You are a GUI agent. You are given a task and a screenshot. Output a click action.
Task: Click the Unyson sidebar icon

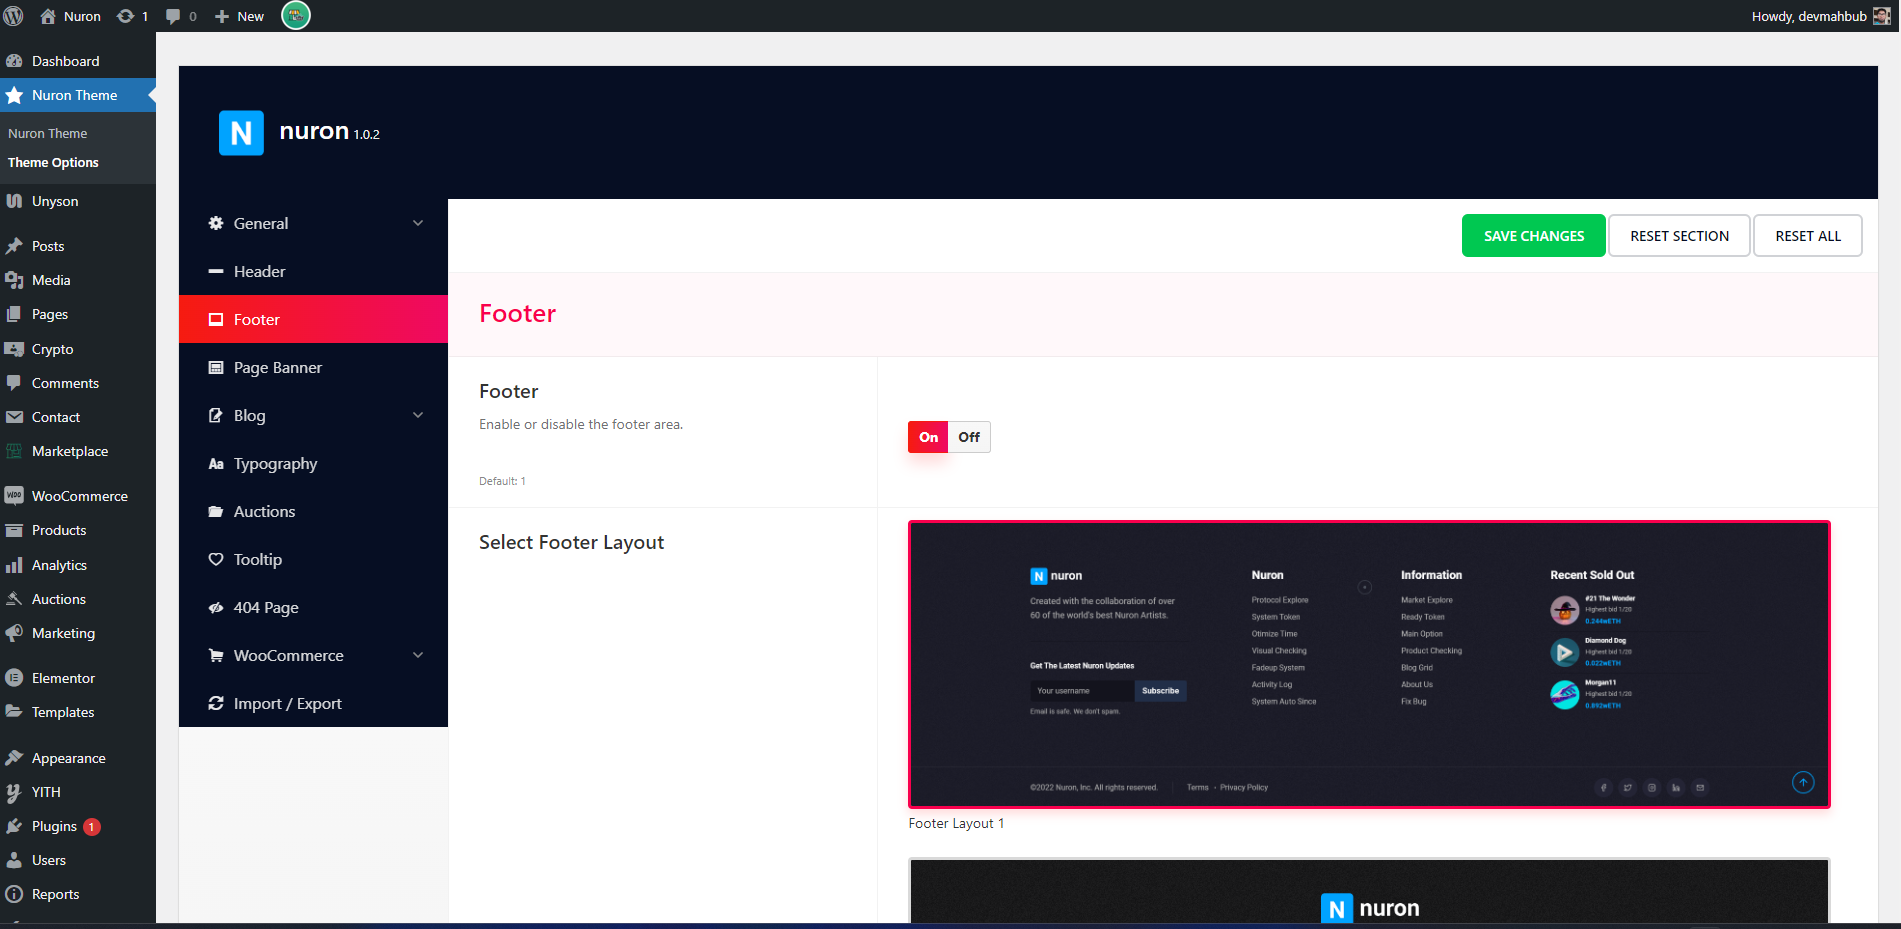pos(14,201)
